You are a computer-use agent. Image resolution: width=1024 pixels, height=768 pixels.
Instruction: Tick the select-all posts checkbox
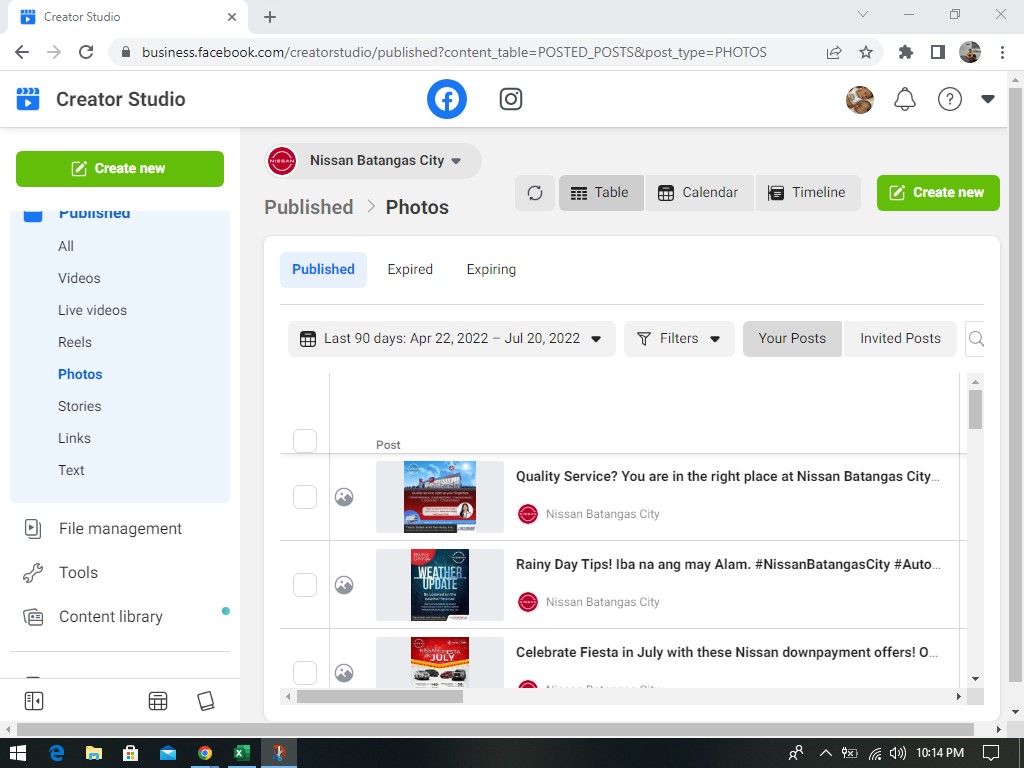coord(305,441)
